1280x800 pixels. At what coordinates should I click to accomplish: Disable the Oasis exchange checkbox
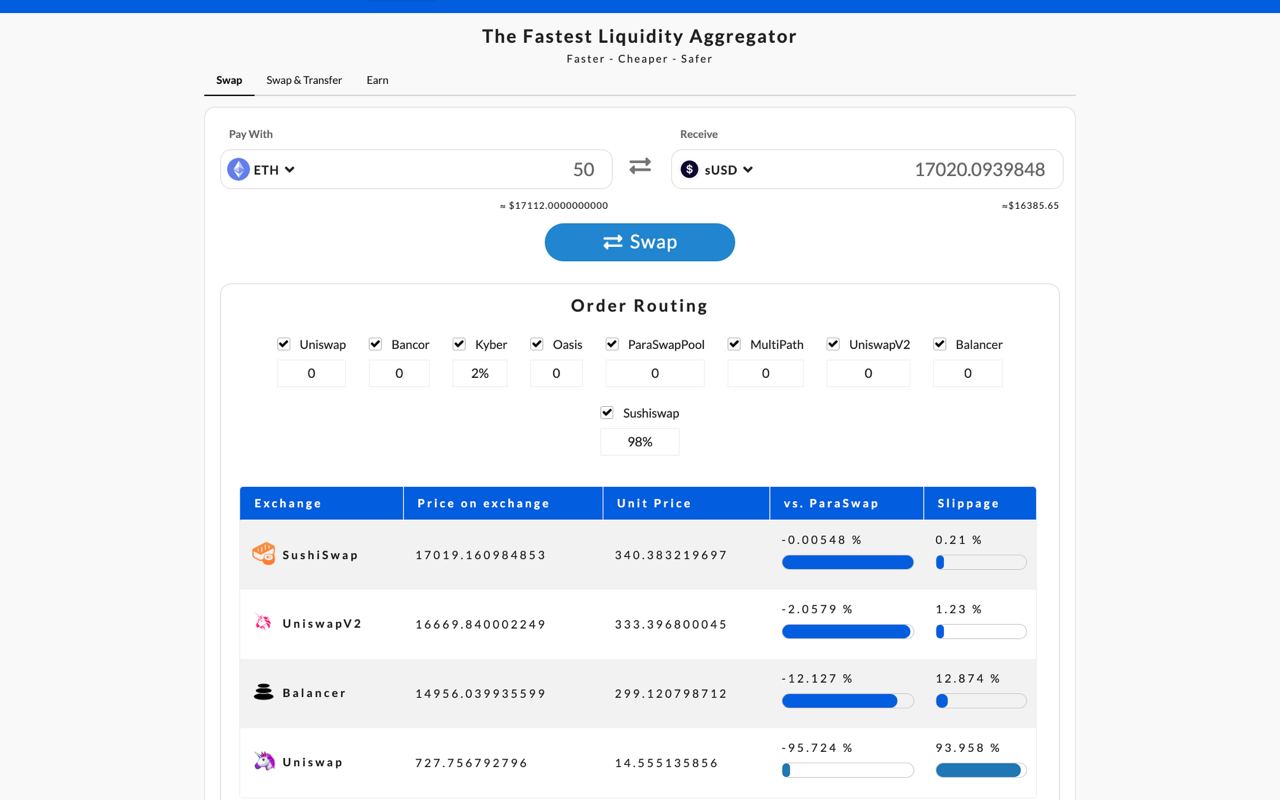537,344
